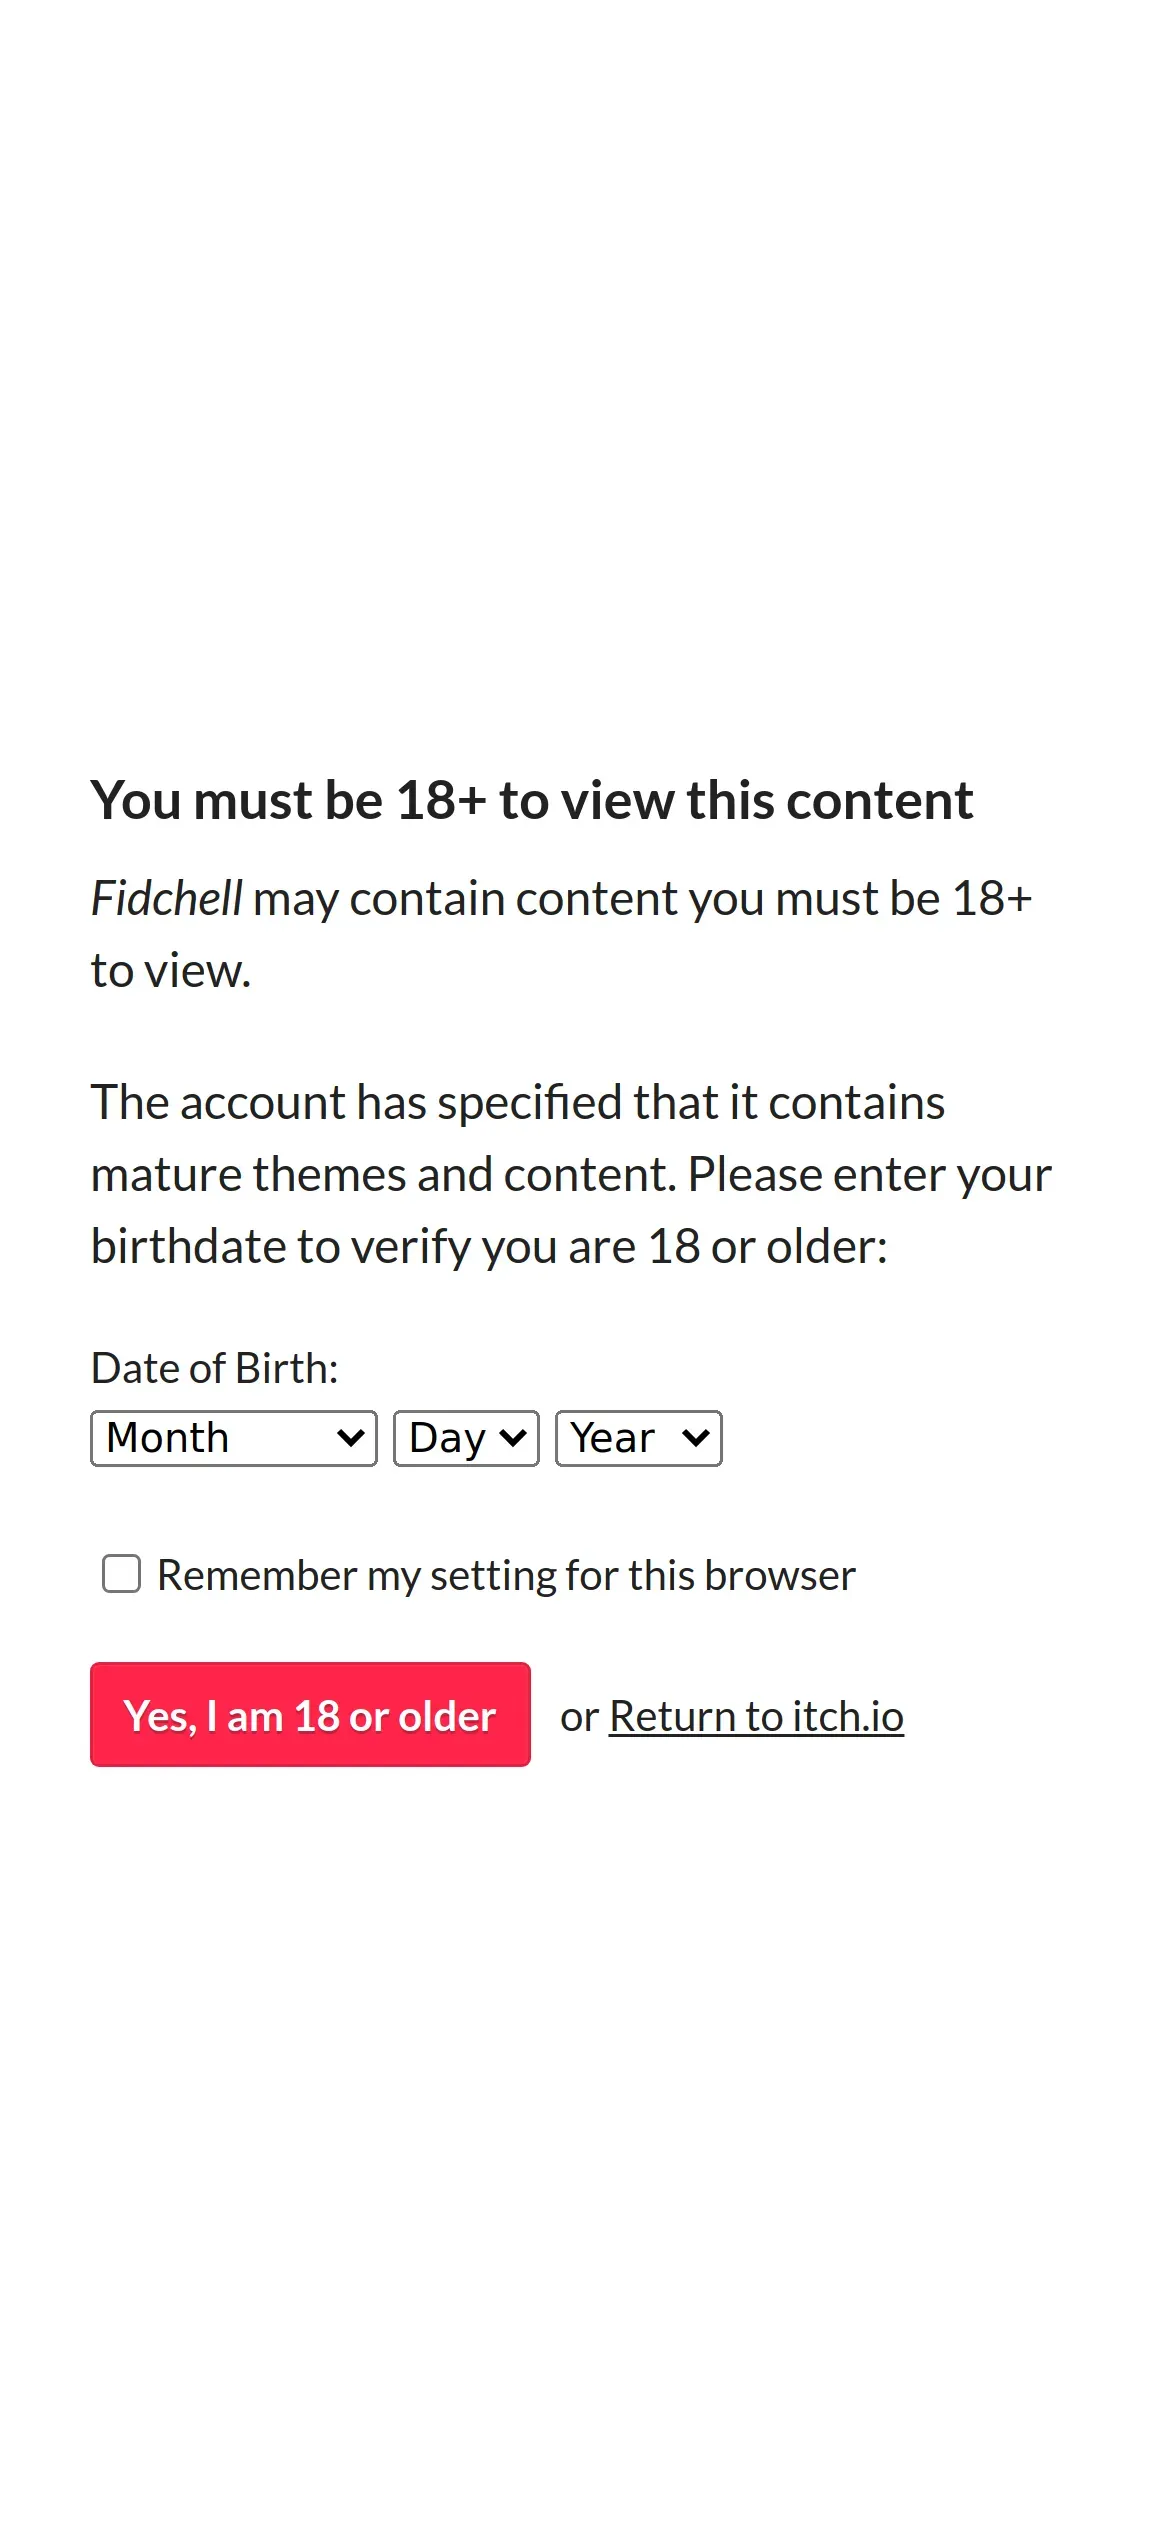The width and height of the screenshot is (1170, 2532).
Task: Open the Year dropdown
Action: 638,1438
